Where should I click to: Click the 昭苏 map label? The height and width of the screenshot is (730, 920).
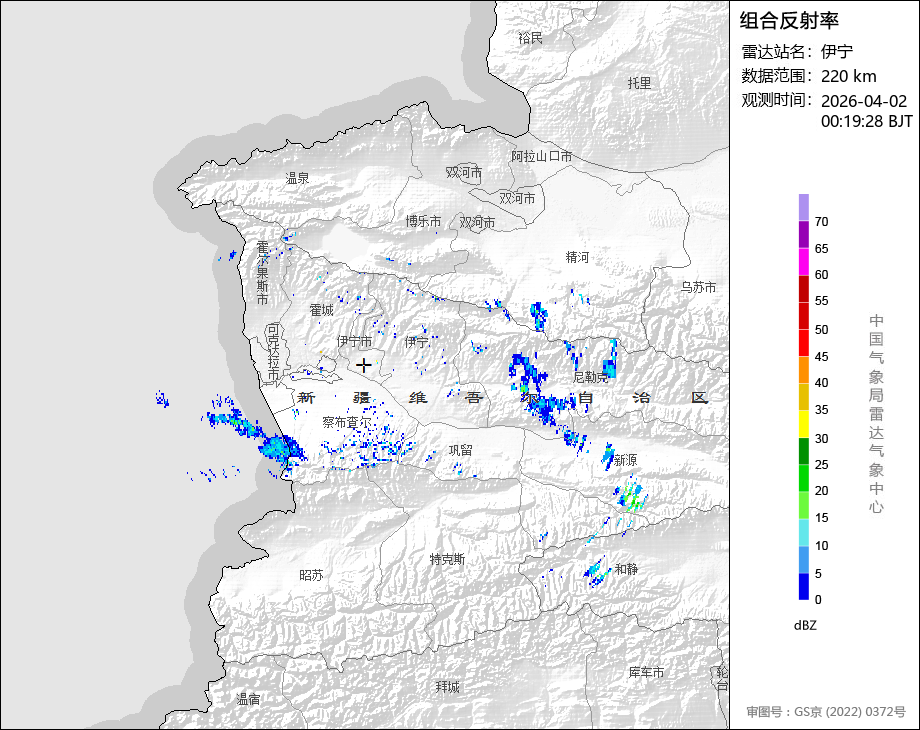[311, 576]
